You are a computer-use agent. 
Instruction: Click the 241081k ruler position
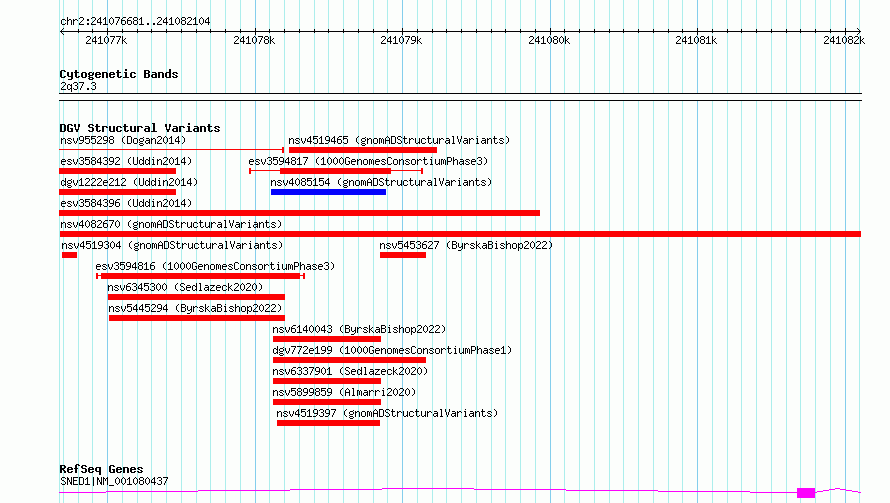tap(696, 40)
